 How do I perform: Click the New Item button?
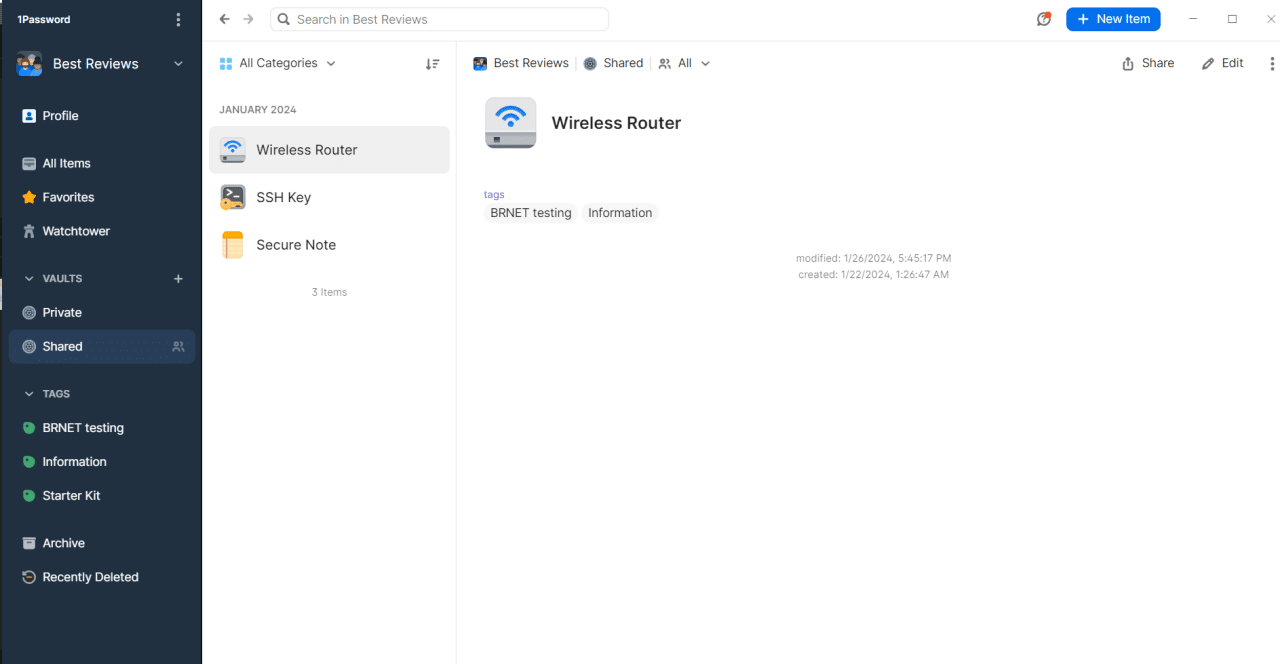point(1112,19)
